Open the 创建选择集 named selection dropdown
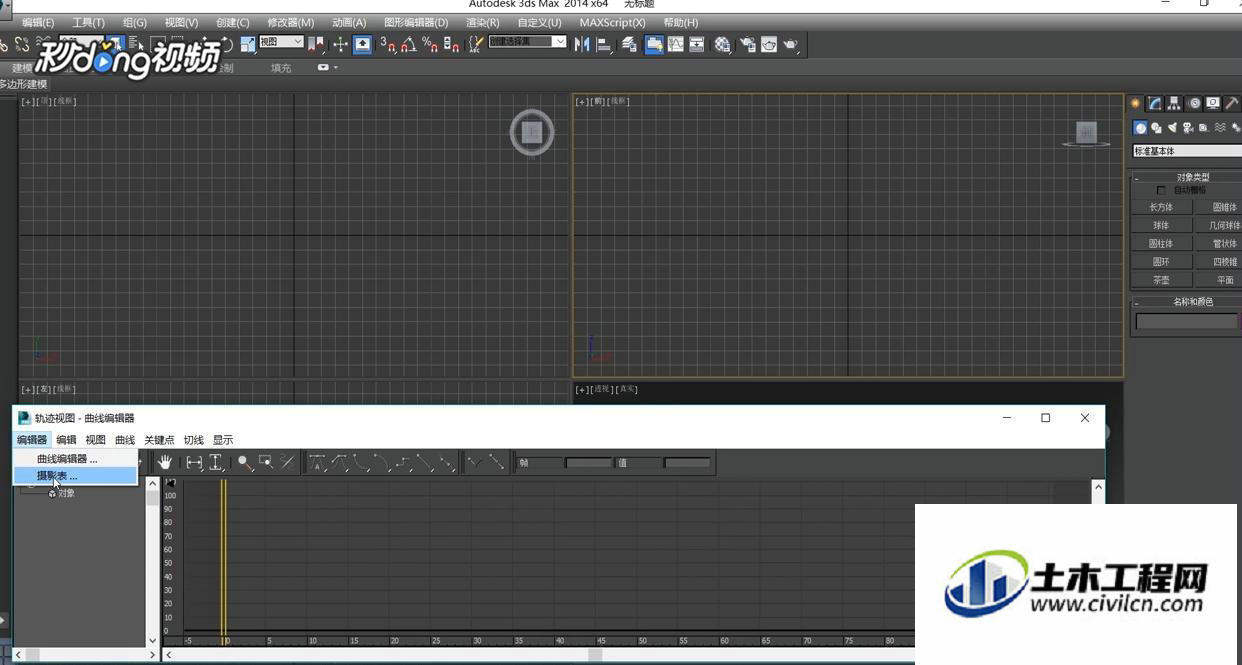The image size is (1242, 665). [x=527, y=42]
